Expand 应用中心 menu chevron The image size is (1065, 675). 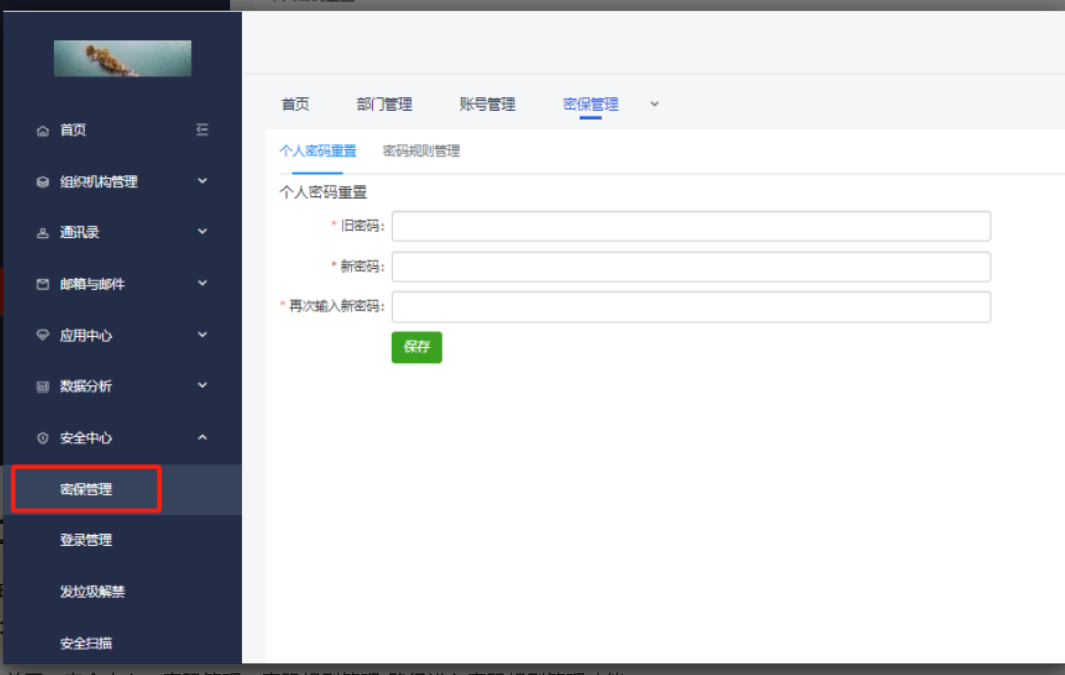202,334
